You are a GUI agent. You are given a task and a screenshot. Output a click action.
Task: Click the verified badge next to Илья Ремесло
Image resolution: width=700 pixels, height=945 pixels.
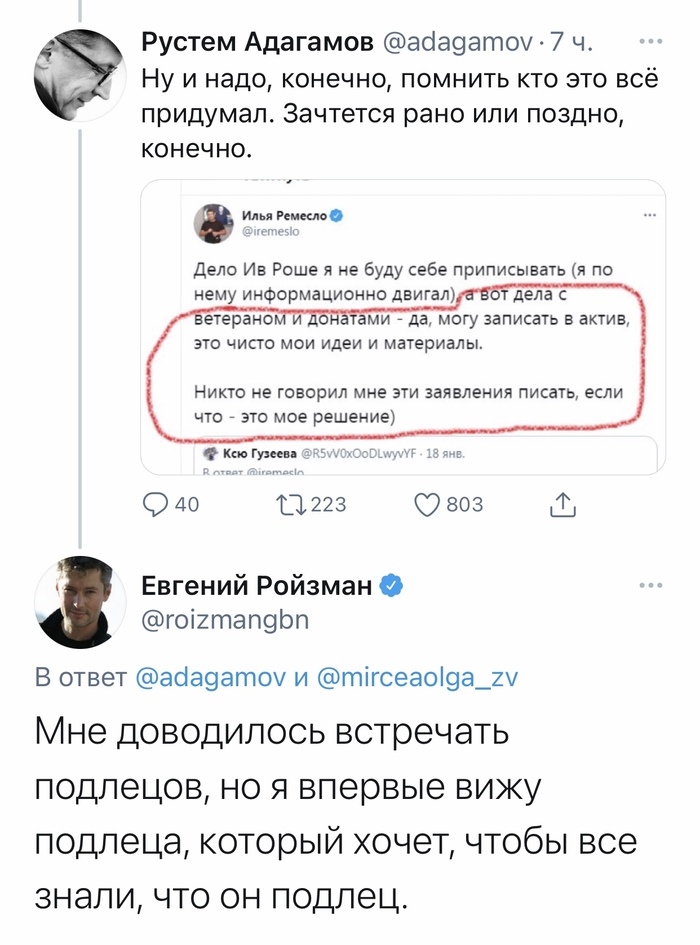[338, 215]
